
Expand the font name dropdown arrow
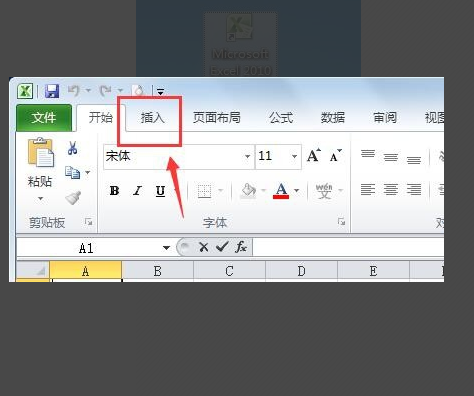[x=247, y=156]
